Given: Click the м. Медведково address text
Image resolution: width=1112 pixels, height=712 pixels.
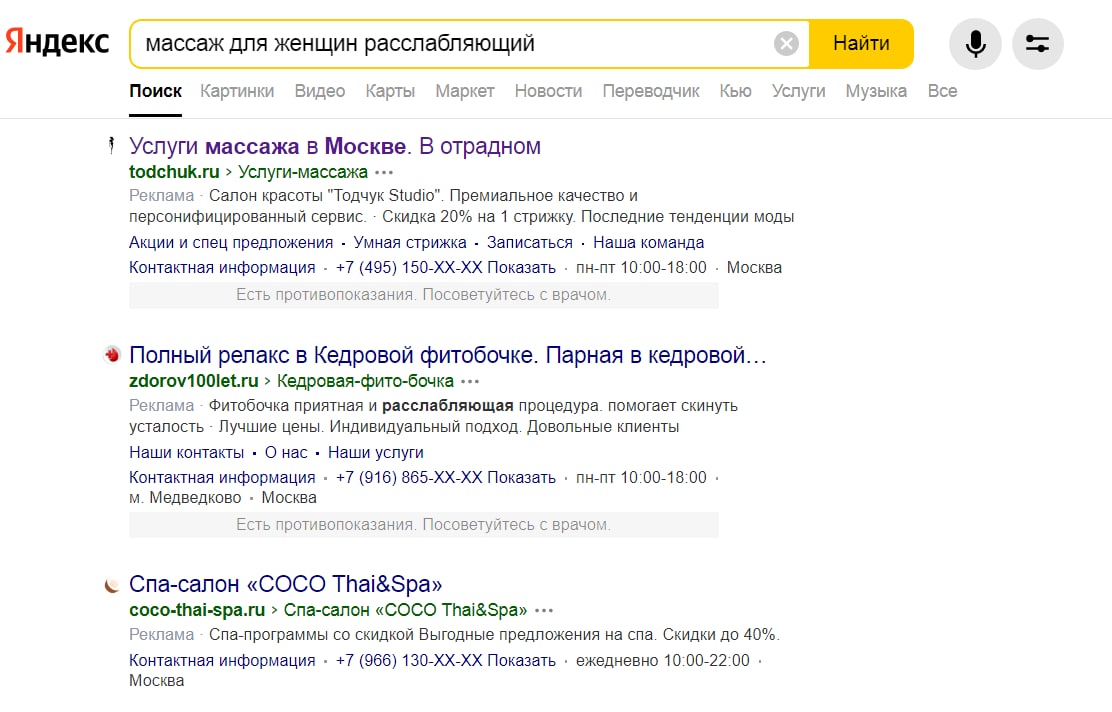Looking at the screenshot, I should click(185, 498).
